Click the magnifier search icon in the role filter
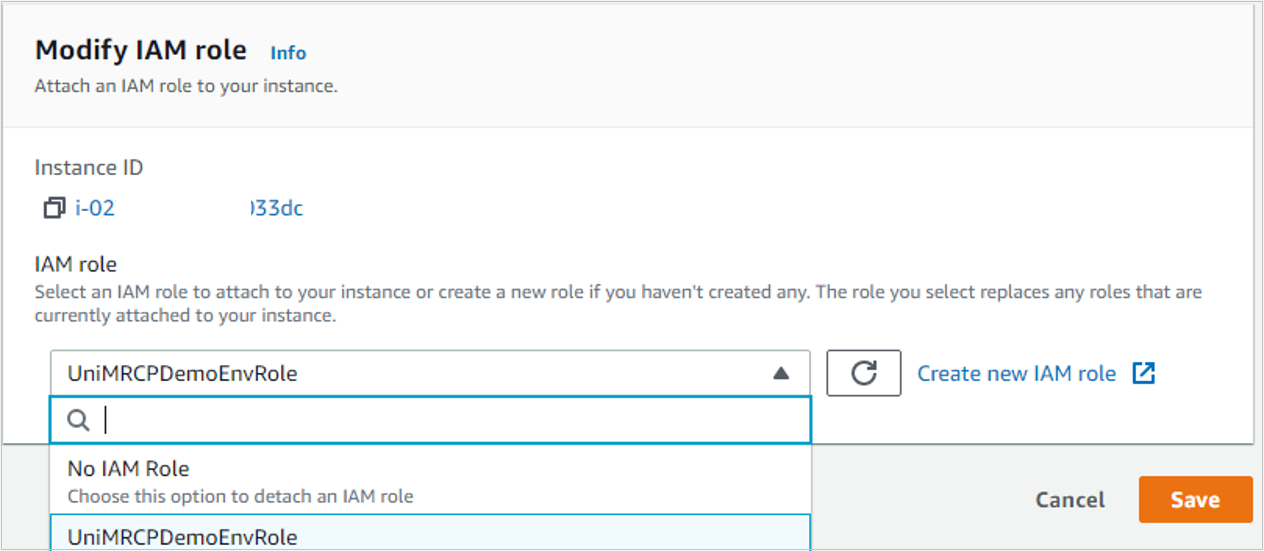Image resolution: width=1264 pixels, height=551 pixels. coord(78,421)
